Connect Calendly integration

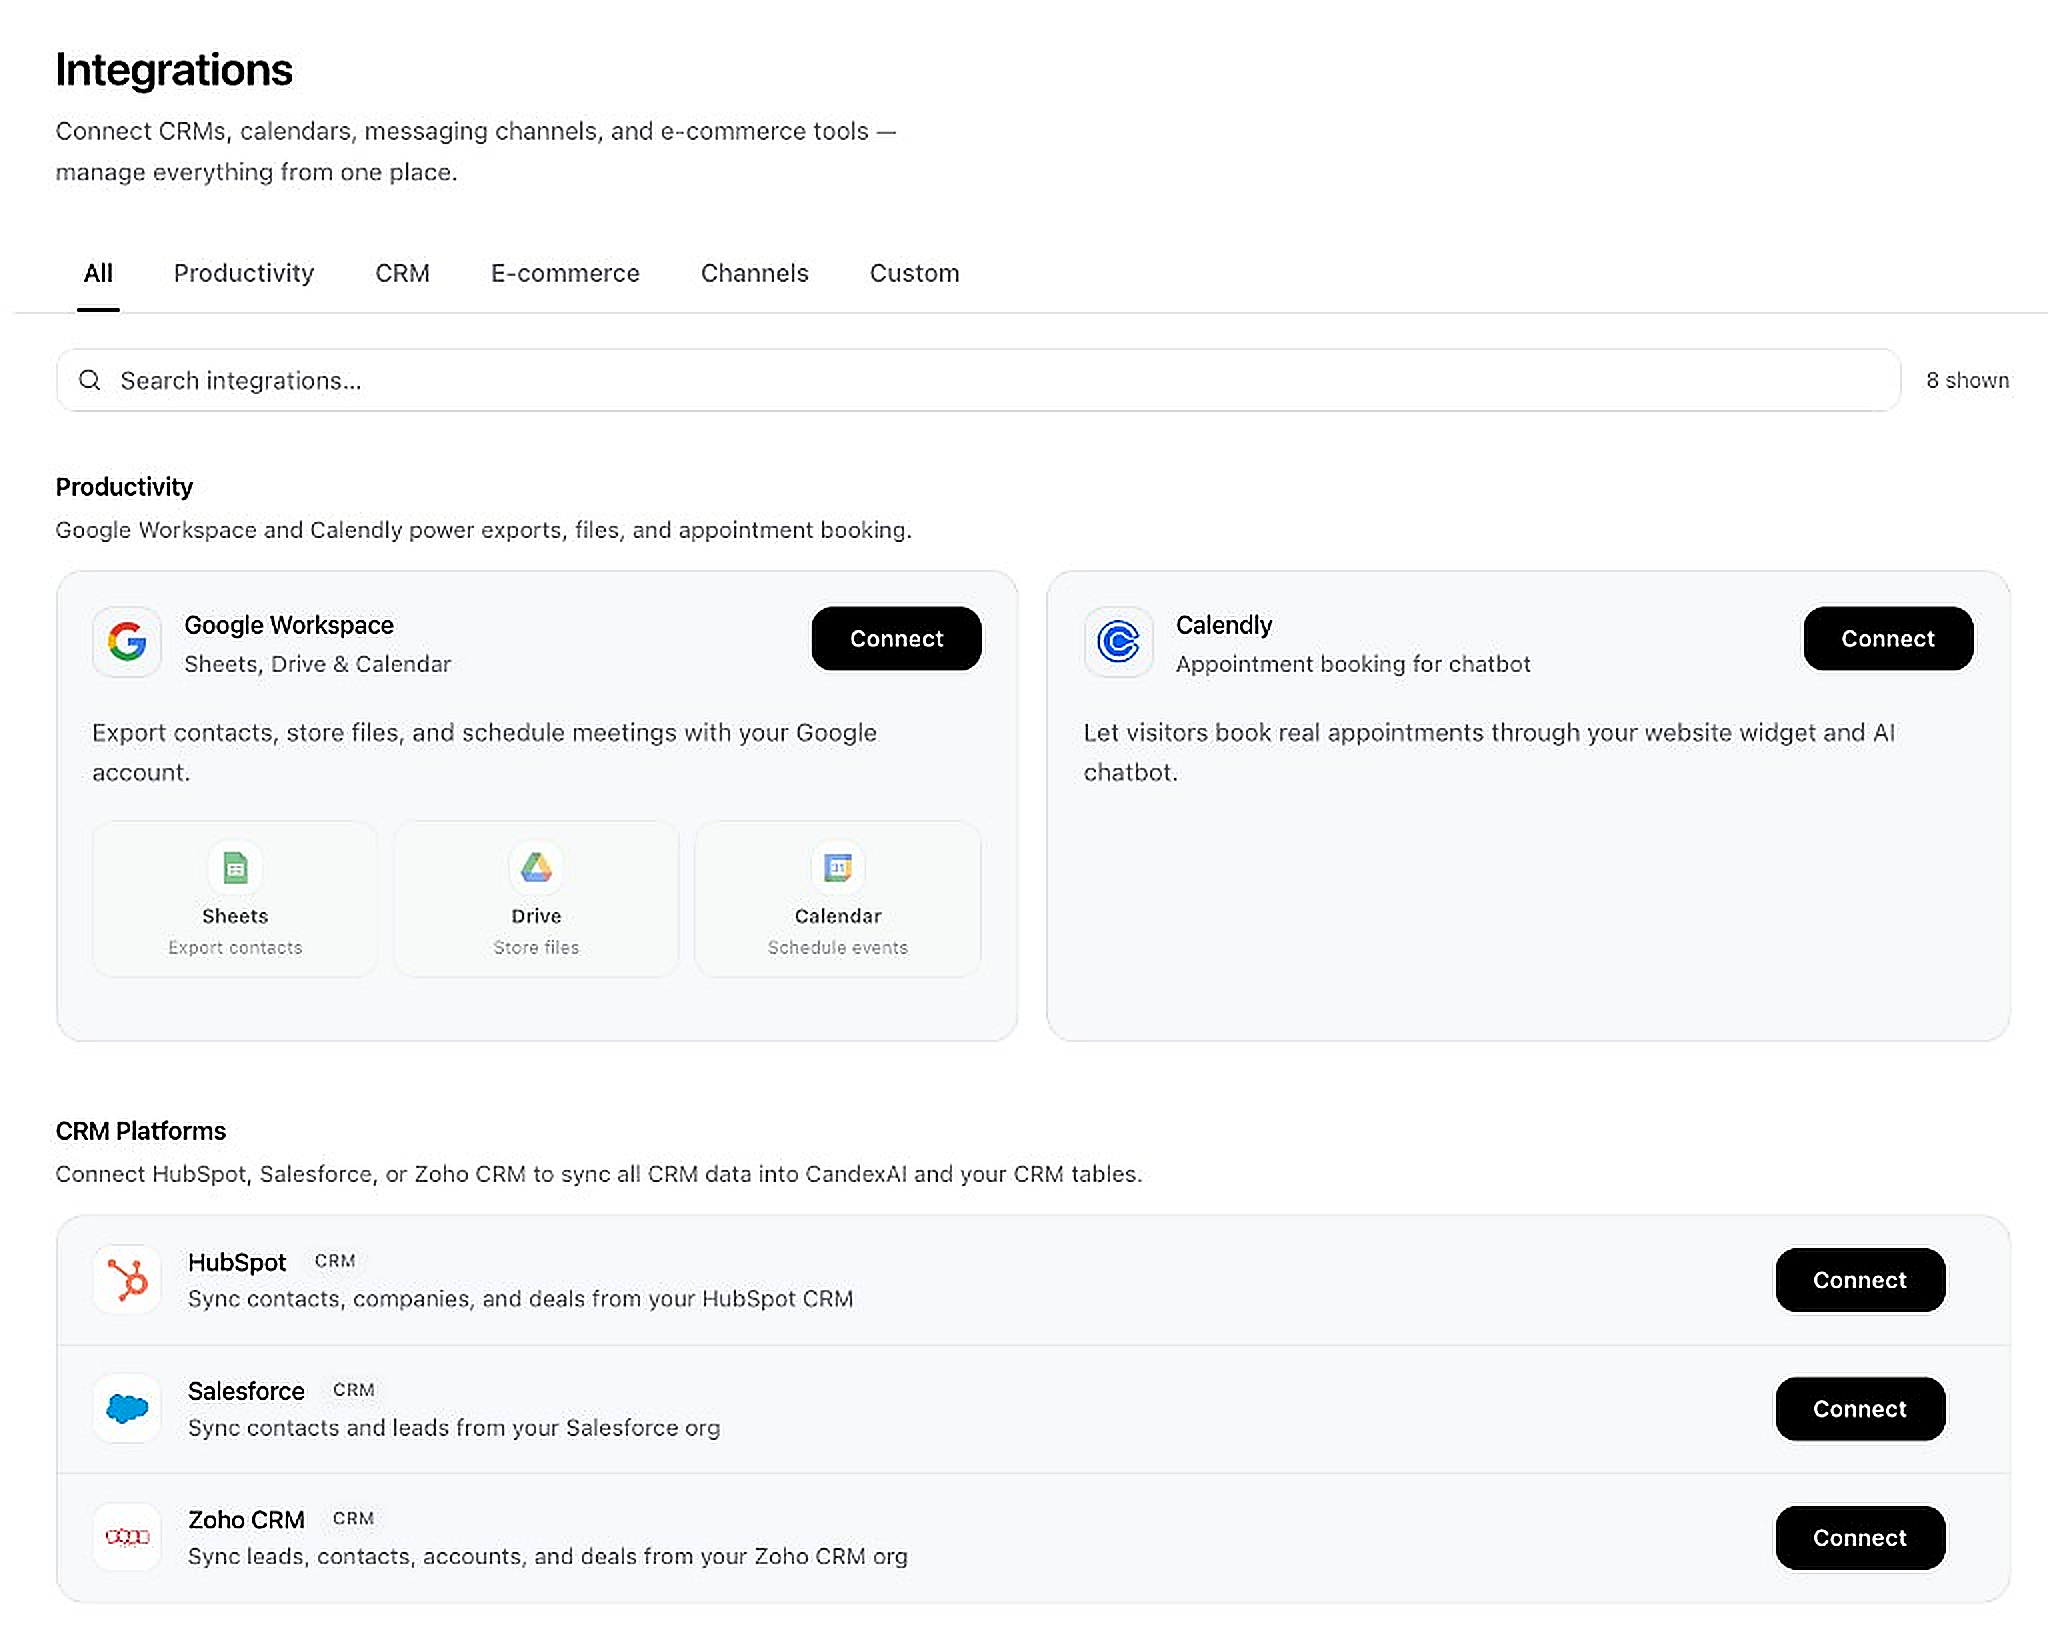pos(1888,638)
